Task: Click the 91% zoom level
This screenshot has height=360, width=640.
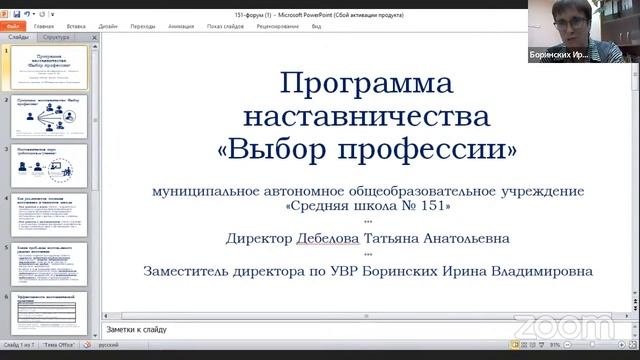Action: click(554, 345)
